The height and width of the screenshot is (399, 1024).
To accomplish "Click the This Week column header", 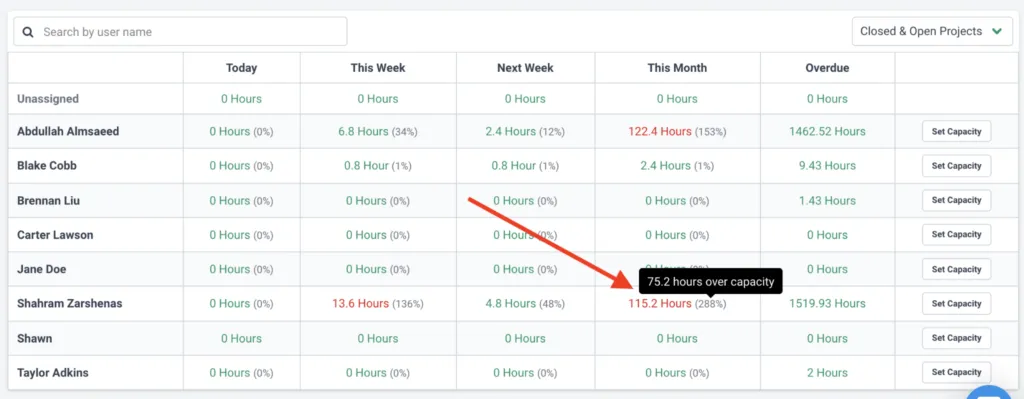I will pos(378,68).
